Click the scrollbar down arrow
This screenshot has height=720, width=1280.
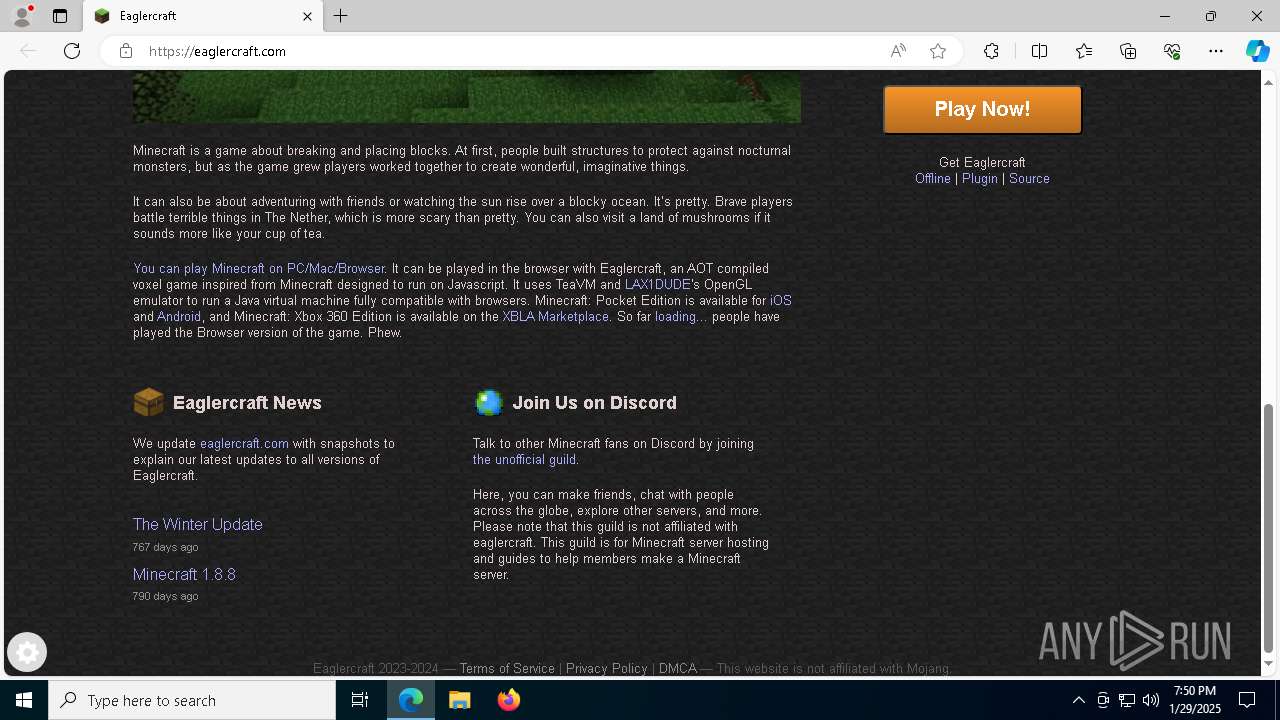click(x=1269, y=664)
